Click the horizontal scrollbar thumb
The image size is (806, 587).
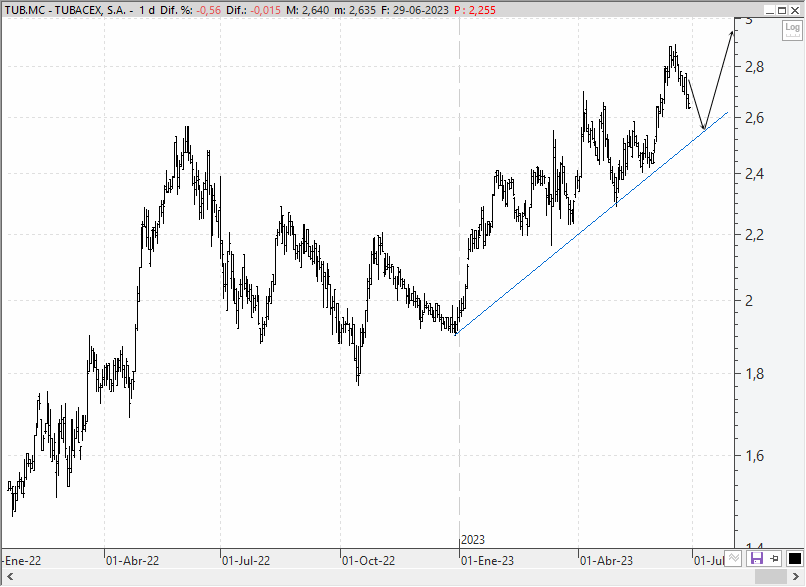click(769, 577)
